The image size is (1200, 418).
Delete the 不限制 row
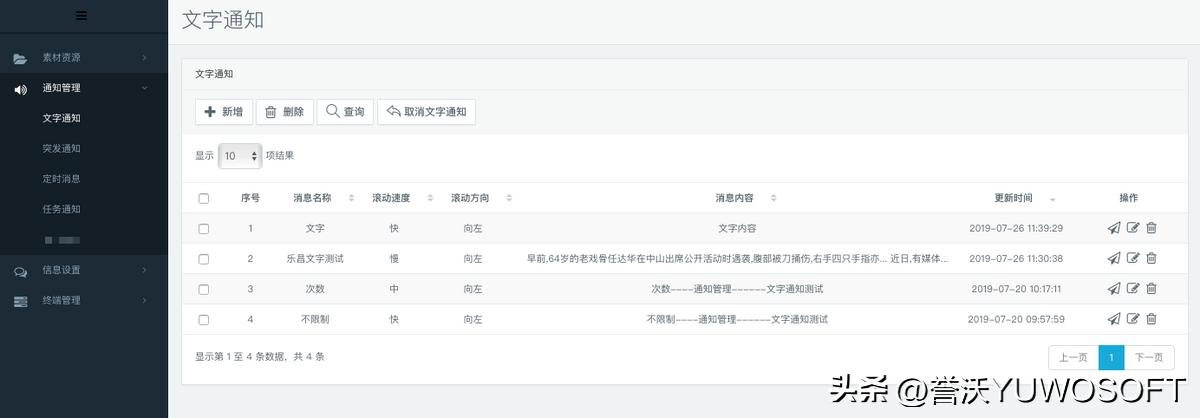tap(1151, 319)
